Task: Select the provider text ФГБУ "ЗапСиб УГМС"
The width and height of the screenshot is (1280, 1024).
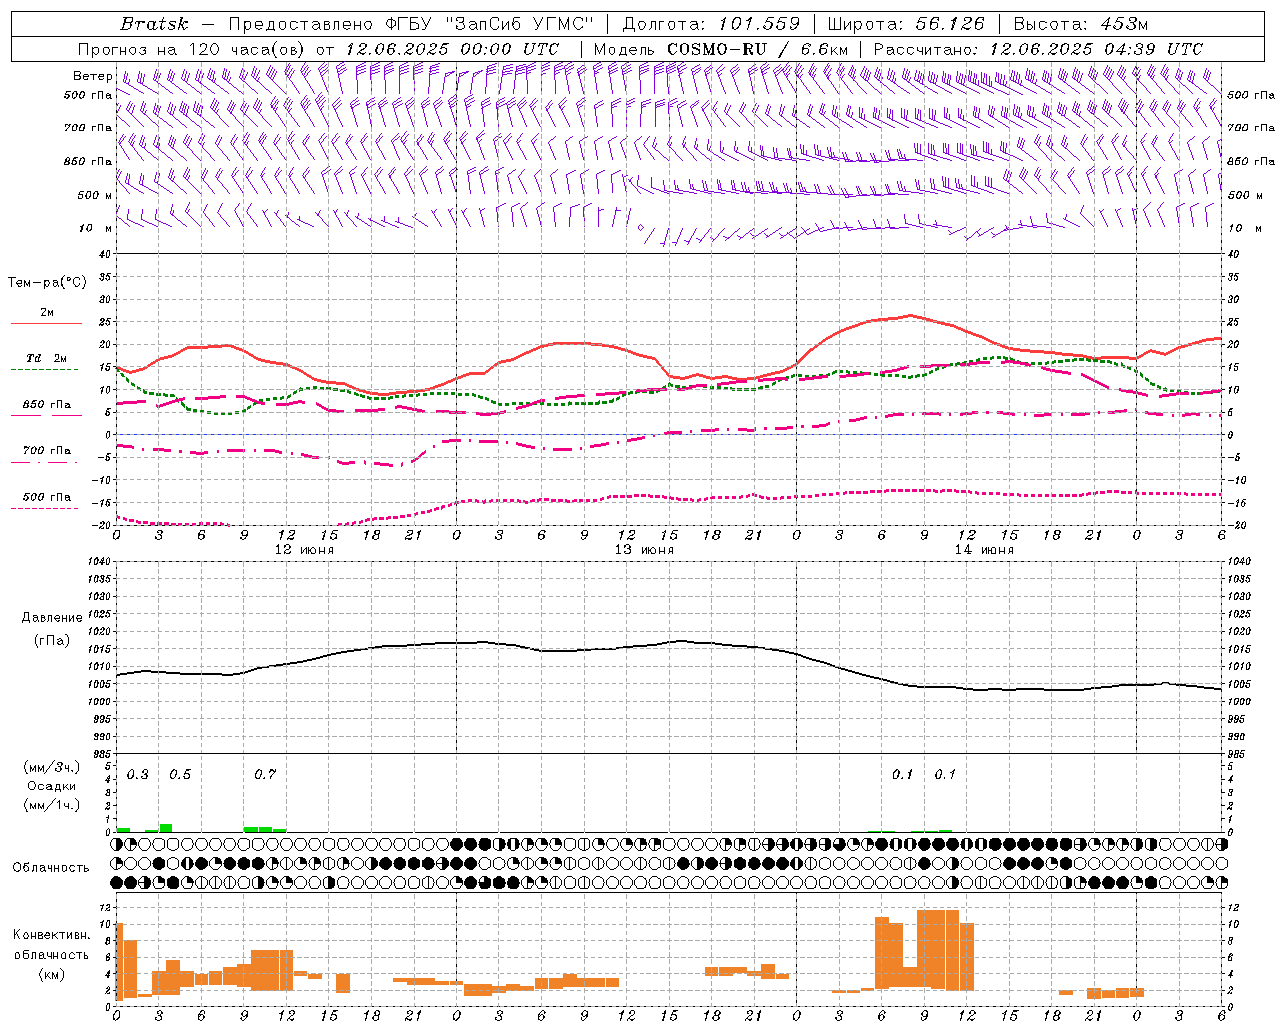Action: 490,24
